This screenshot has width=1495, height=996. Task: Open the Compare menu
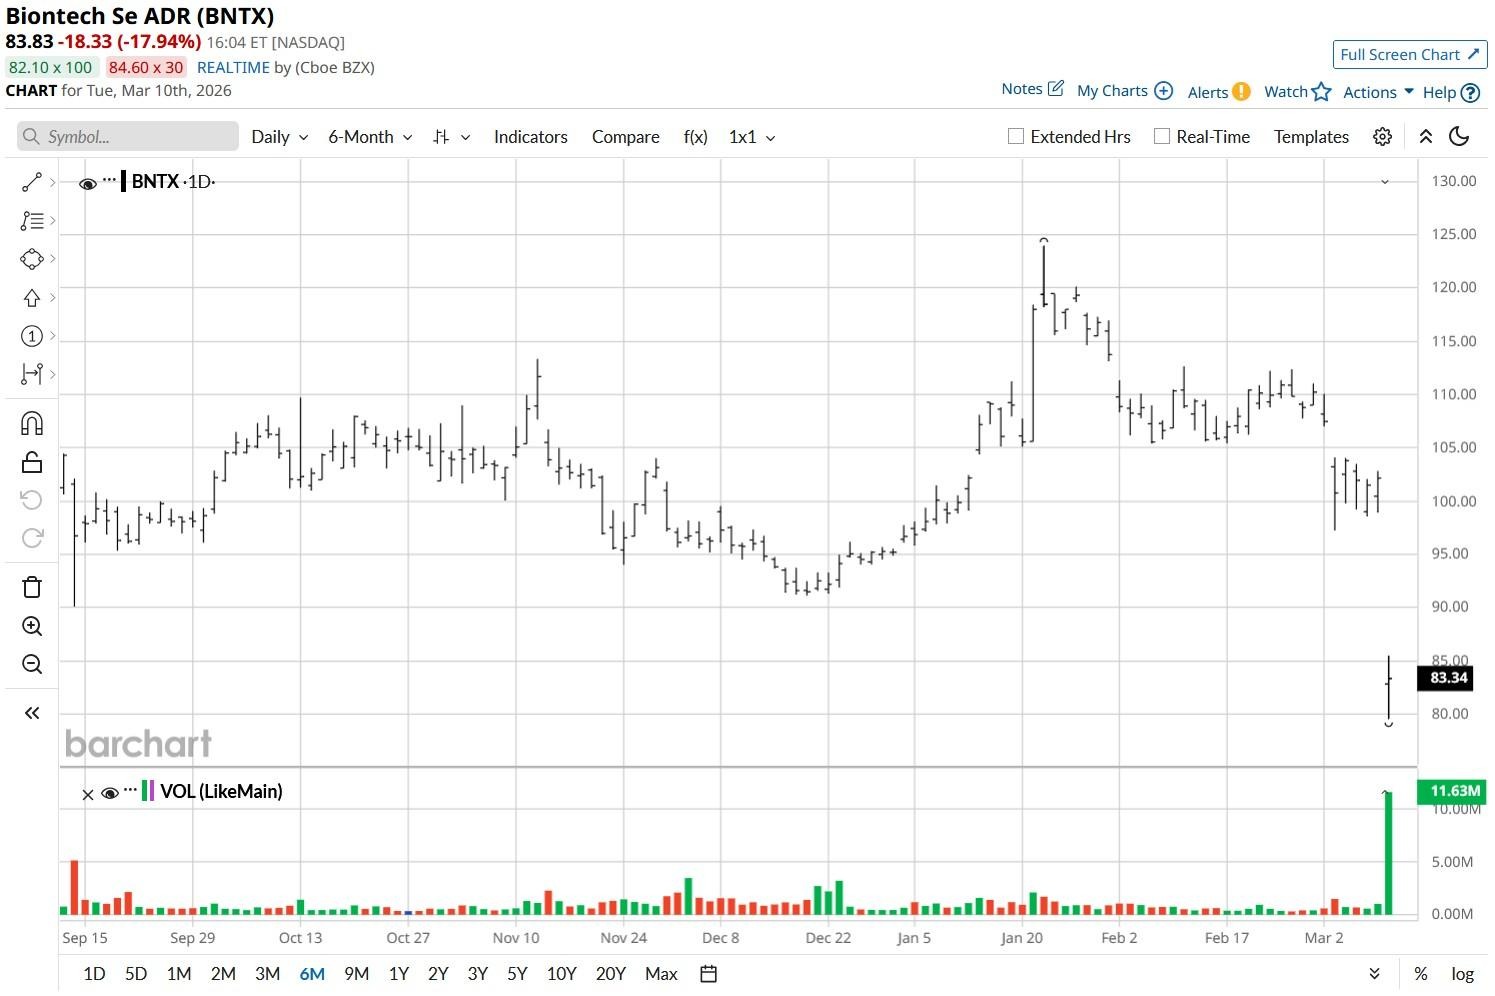(x=626, y=137)
